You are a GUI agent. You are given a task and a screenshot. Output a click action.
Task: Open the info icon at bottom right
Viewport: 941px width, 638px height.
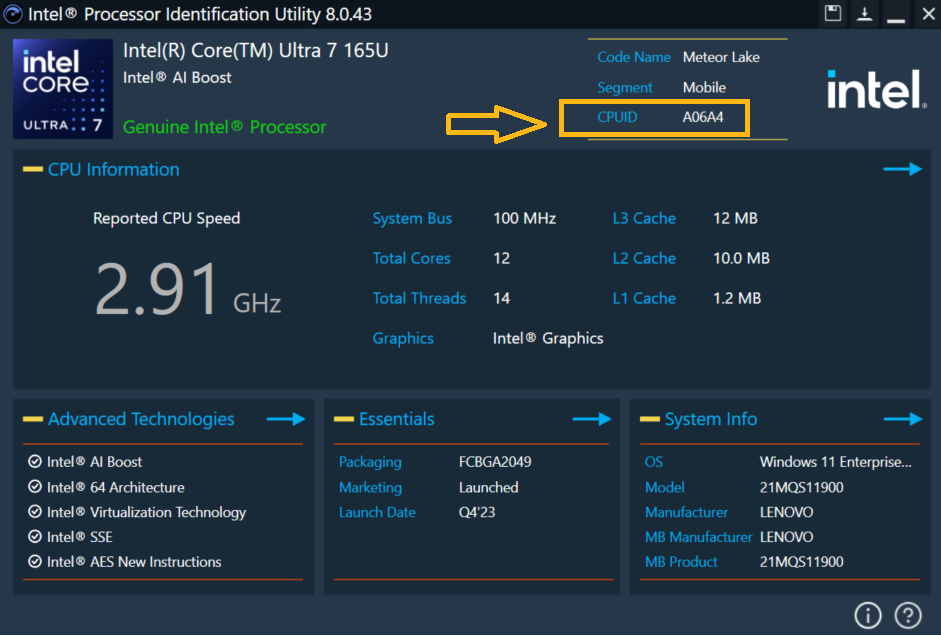868,615
